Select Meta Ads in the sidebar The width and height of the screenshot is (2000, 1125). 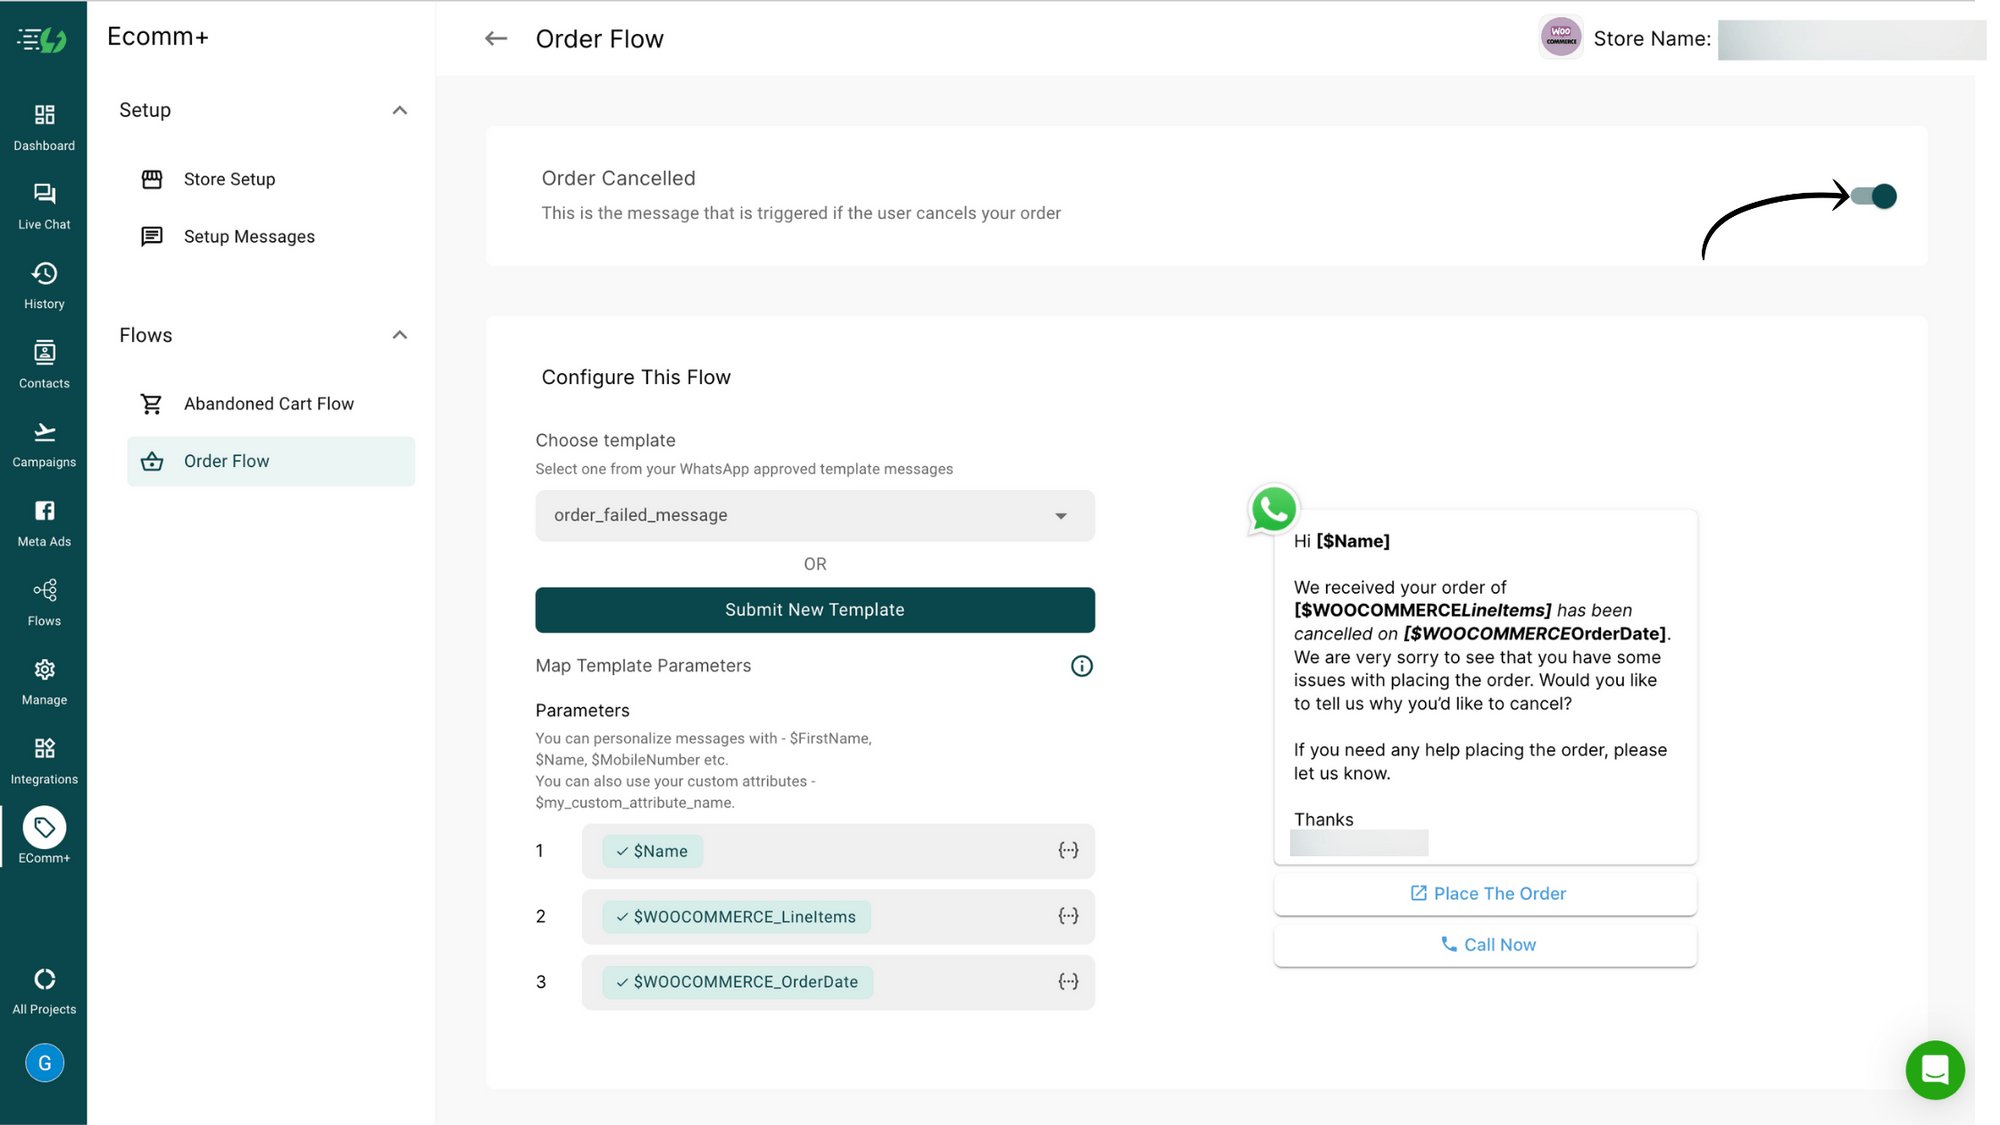(x=43, y=520)
